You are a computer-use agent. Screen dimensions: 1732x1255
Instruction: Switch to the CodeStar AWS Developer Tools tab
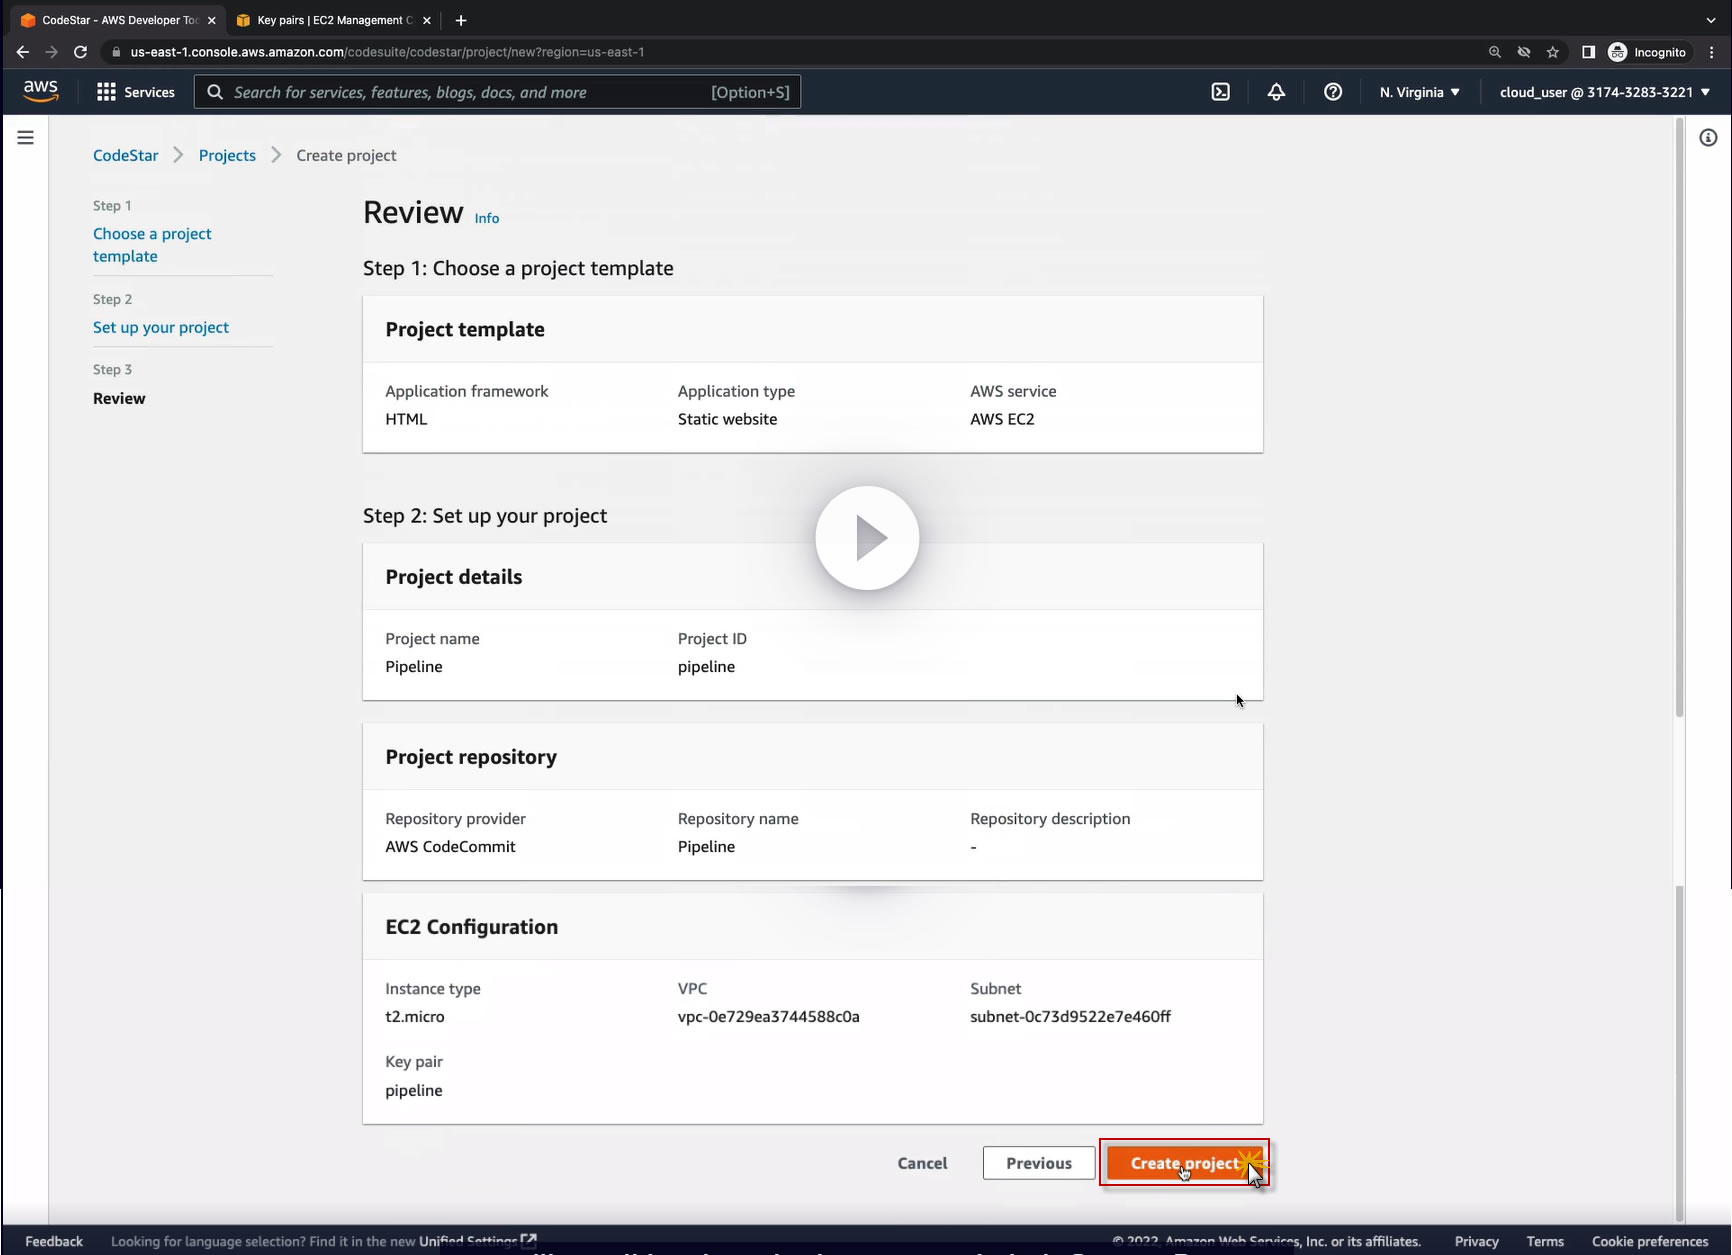118,20
